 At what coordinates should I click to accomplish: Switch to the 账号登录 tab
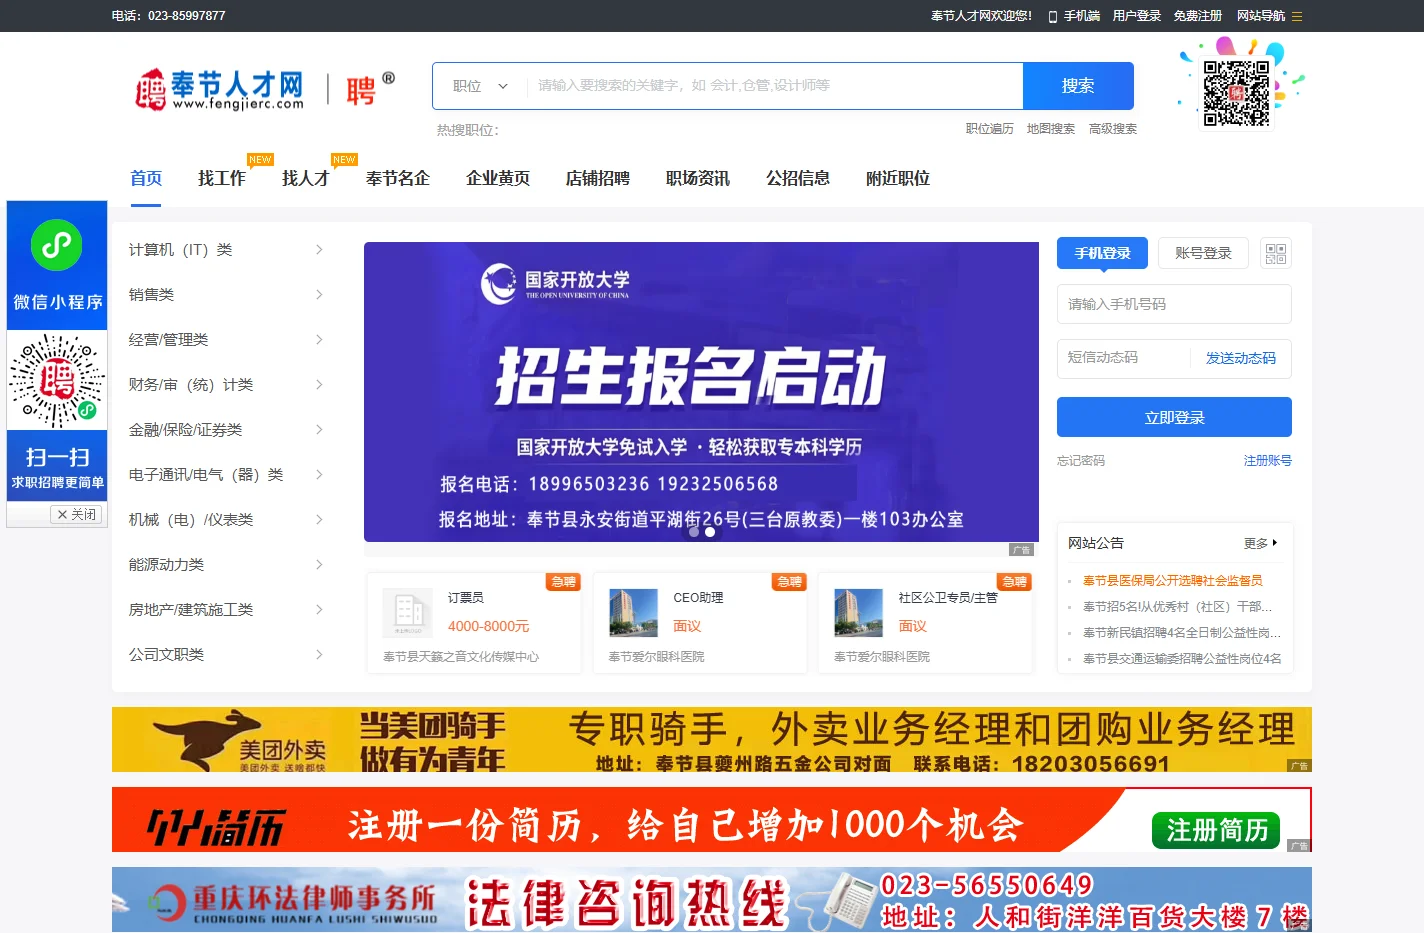point(1204,253)
